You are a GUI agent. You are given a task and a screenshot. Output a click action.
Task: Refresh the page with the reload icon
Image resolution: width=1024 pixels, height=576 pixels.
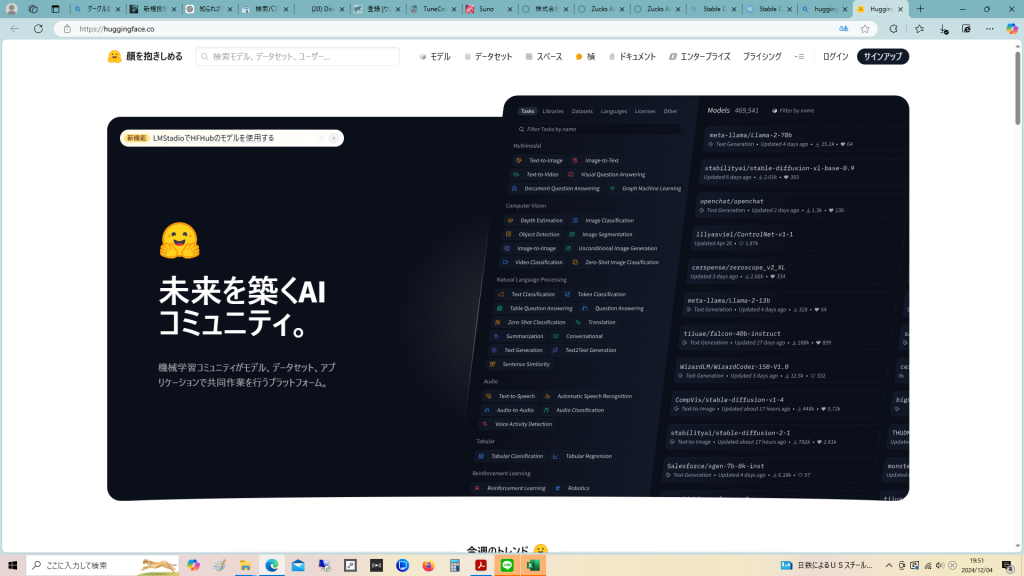tap(39, 29)
